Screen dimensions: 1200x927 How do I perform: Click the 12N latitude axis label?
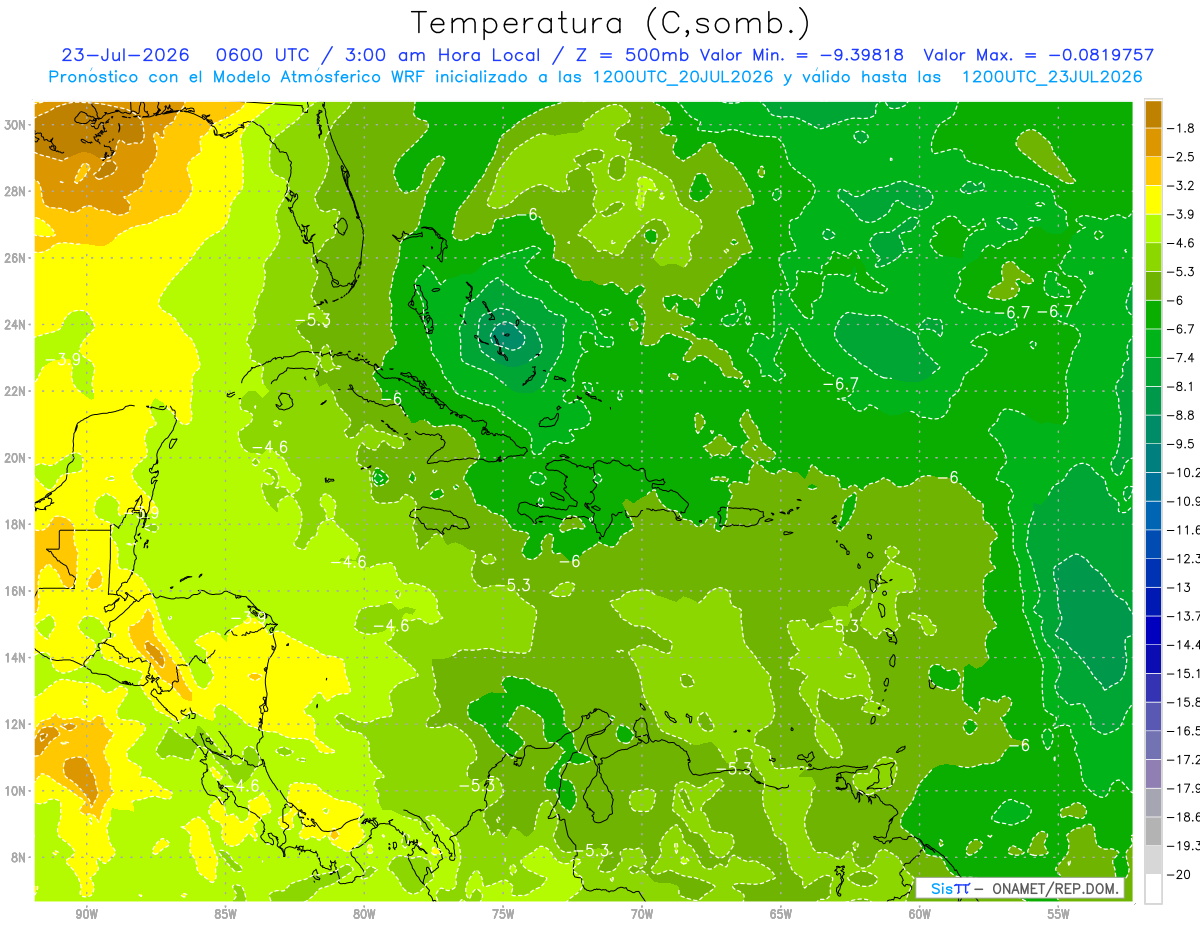(17, 723)
